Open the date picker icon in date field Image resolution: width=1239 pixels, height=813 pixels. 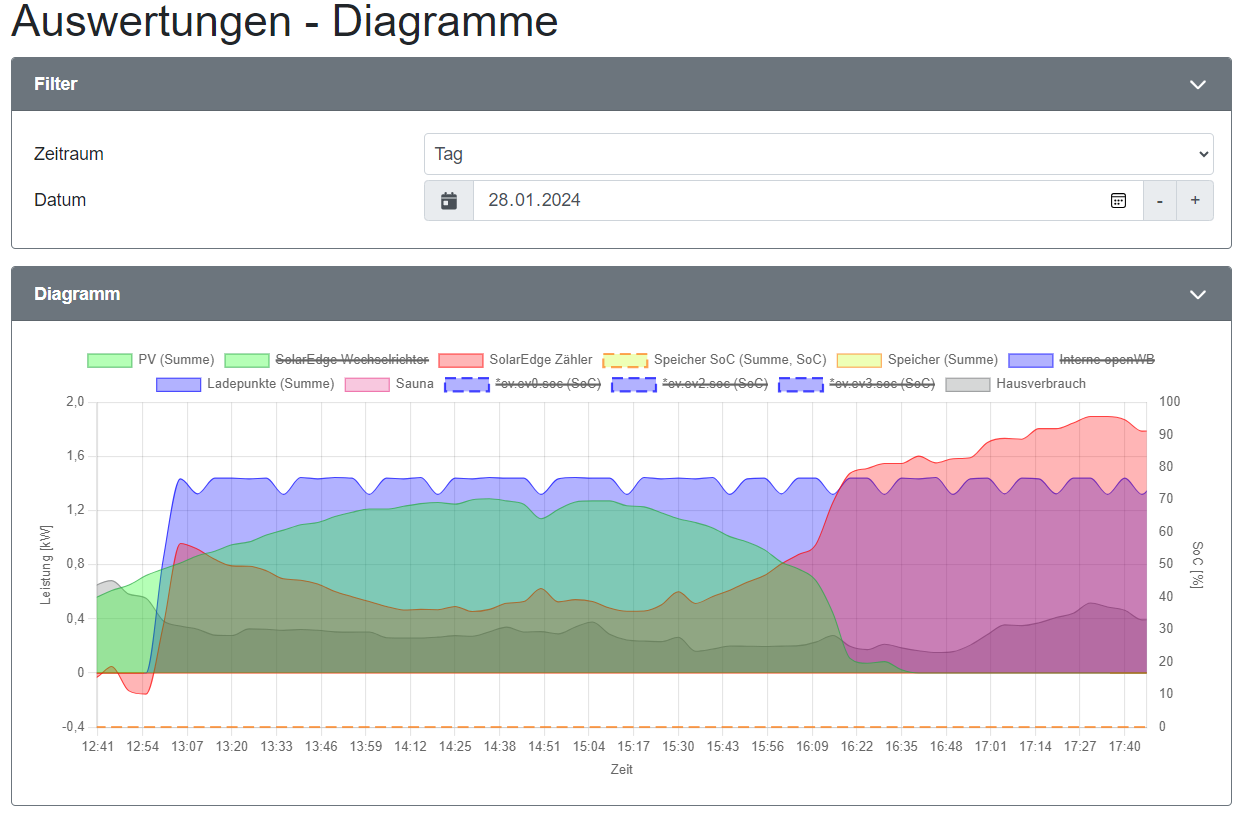pos(1118,201)
